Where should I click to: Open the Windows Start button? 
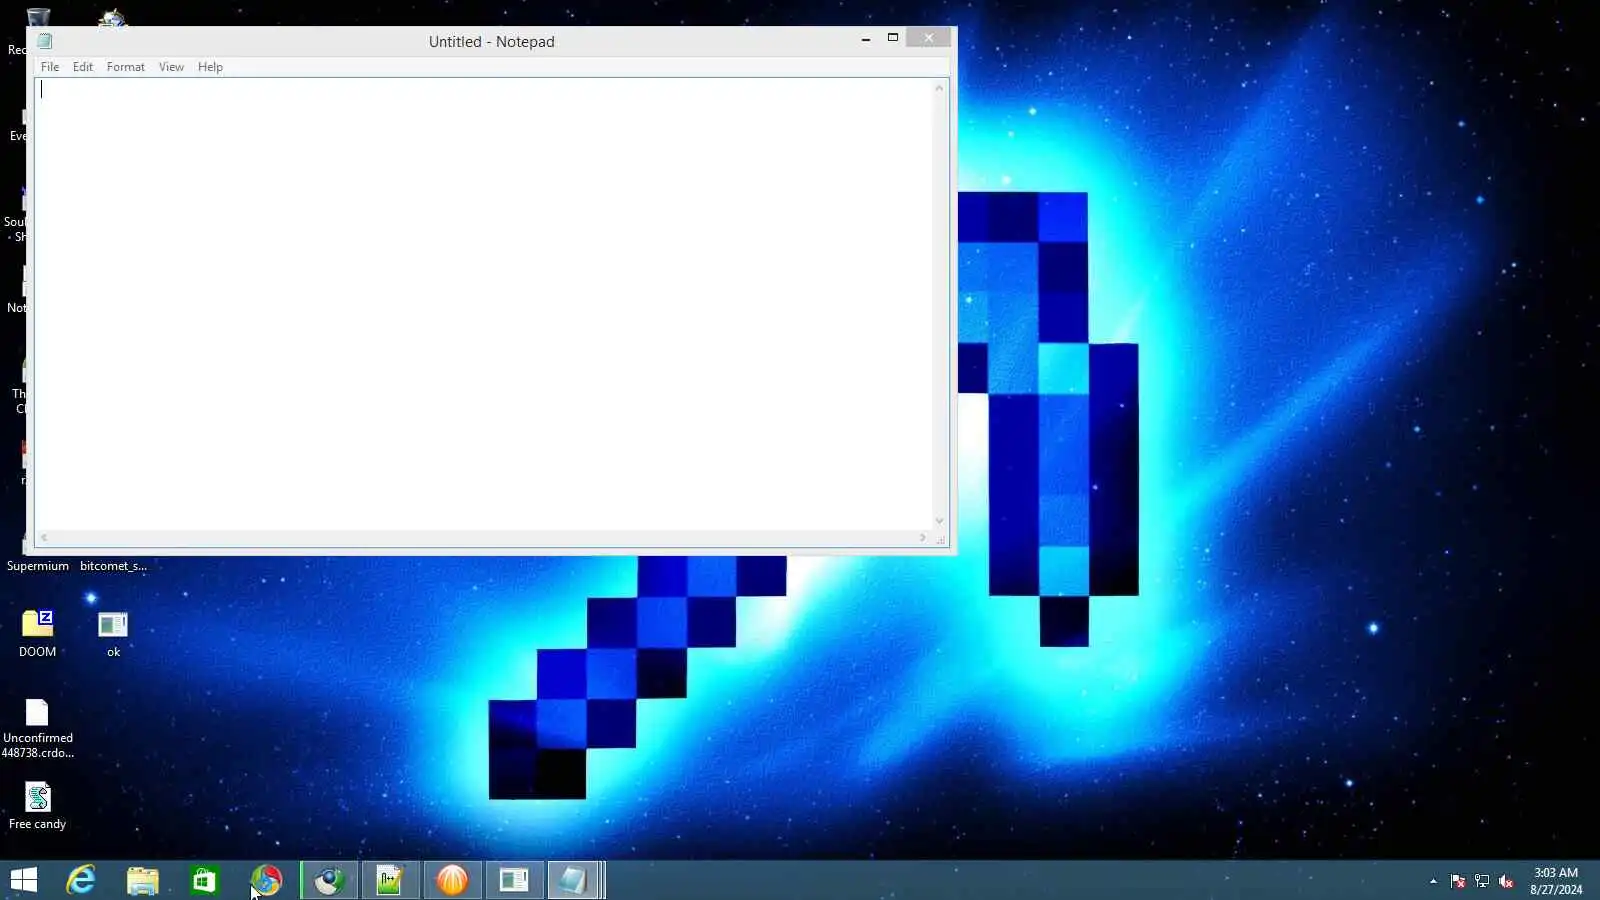tap(24, 880)
